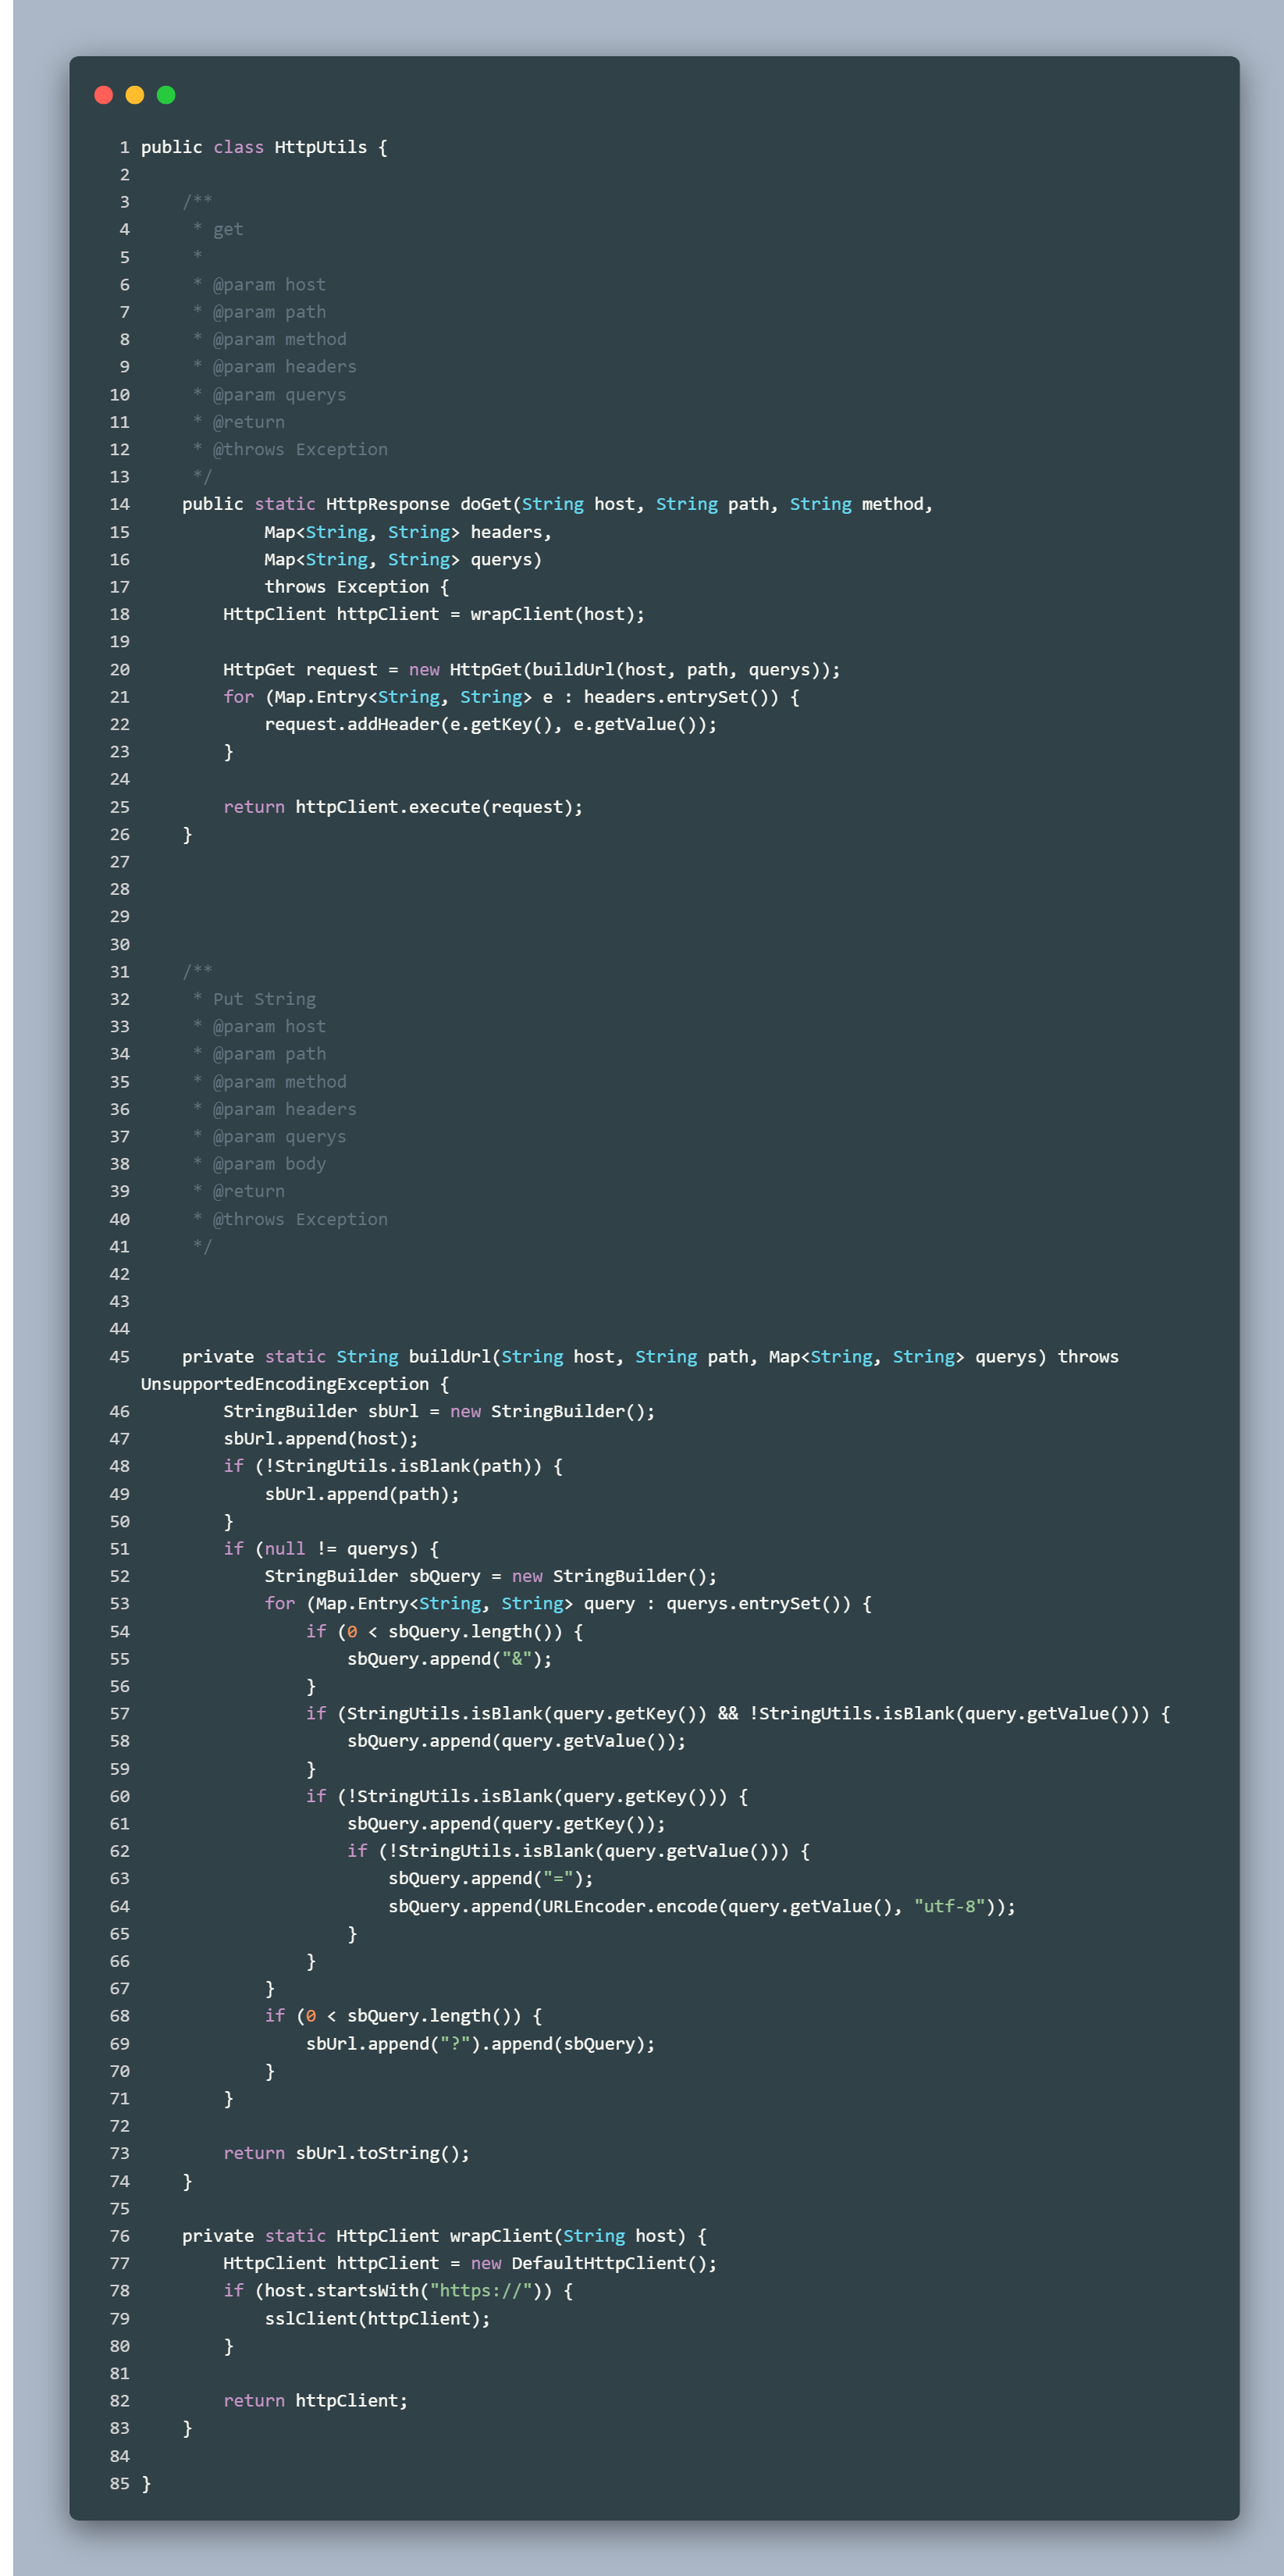Click 'HttpGet request' on line 20
The image size is (1284, 2576).
tap(300, 669)
